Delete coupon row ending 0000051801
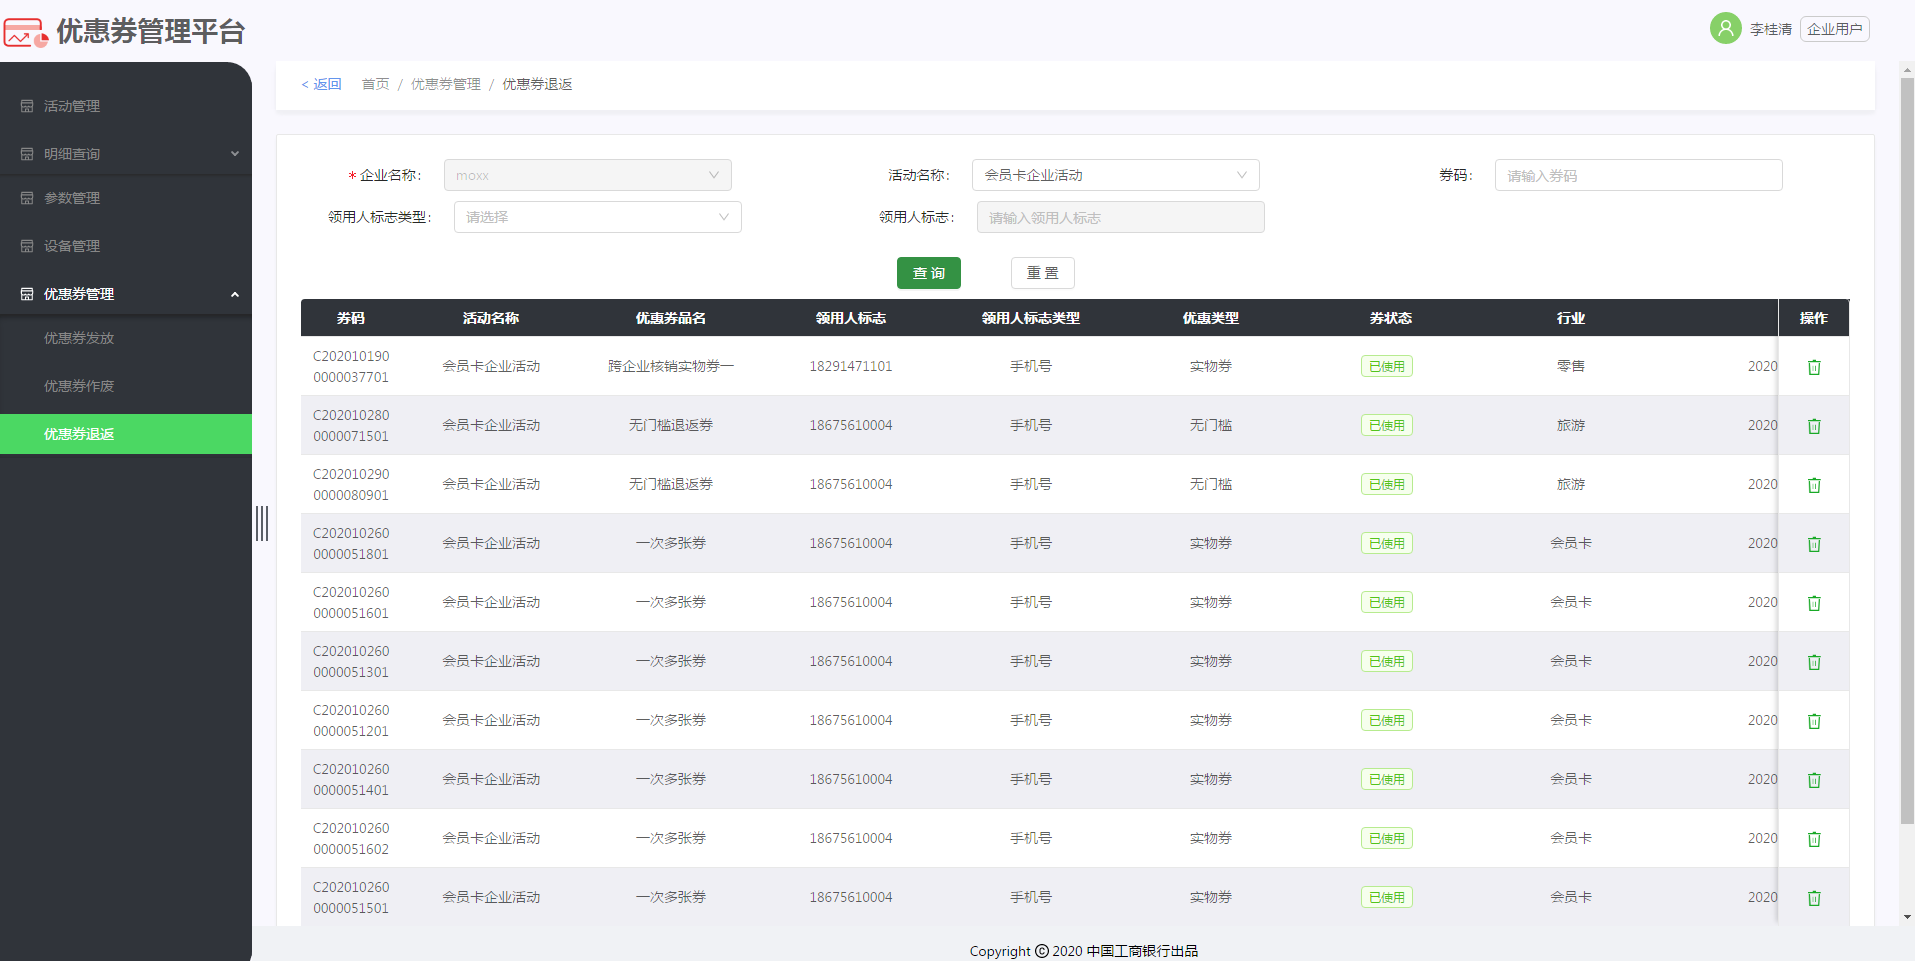 [x=1814, y=544]
